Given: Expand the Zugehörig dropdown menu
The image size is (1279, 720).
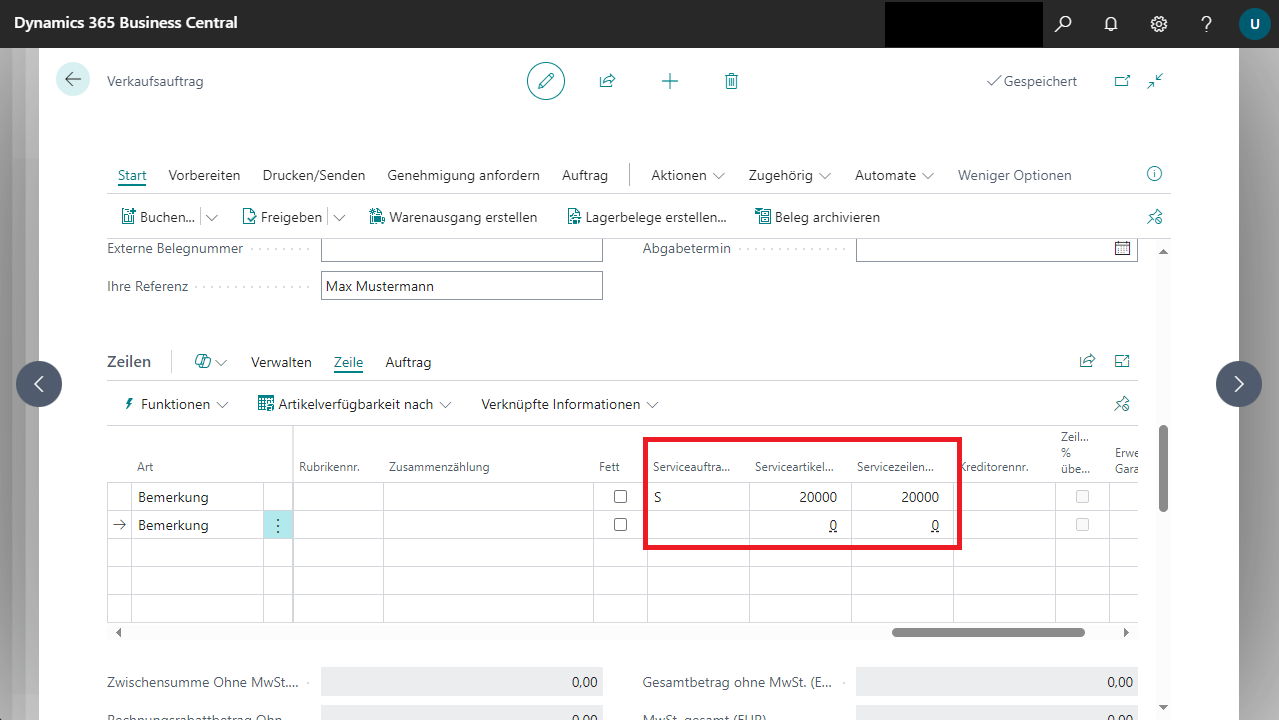Looking at the screenshot, I should (789, 175).
